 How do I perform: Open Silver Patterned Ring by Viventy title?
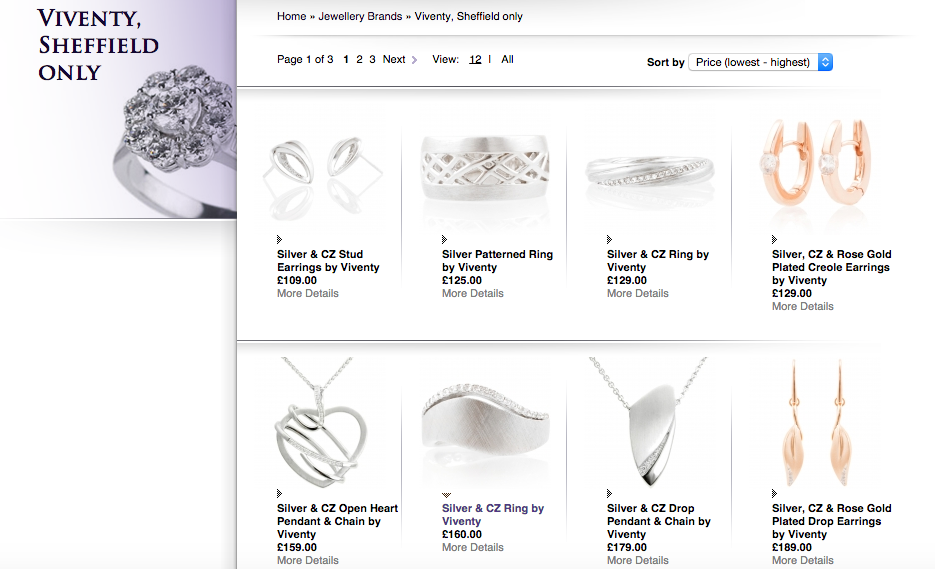pos(497,261)
